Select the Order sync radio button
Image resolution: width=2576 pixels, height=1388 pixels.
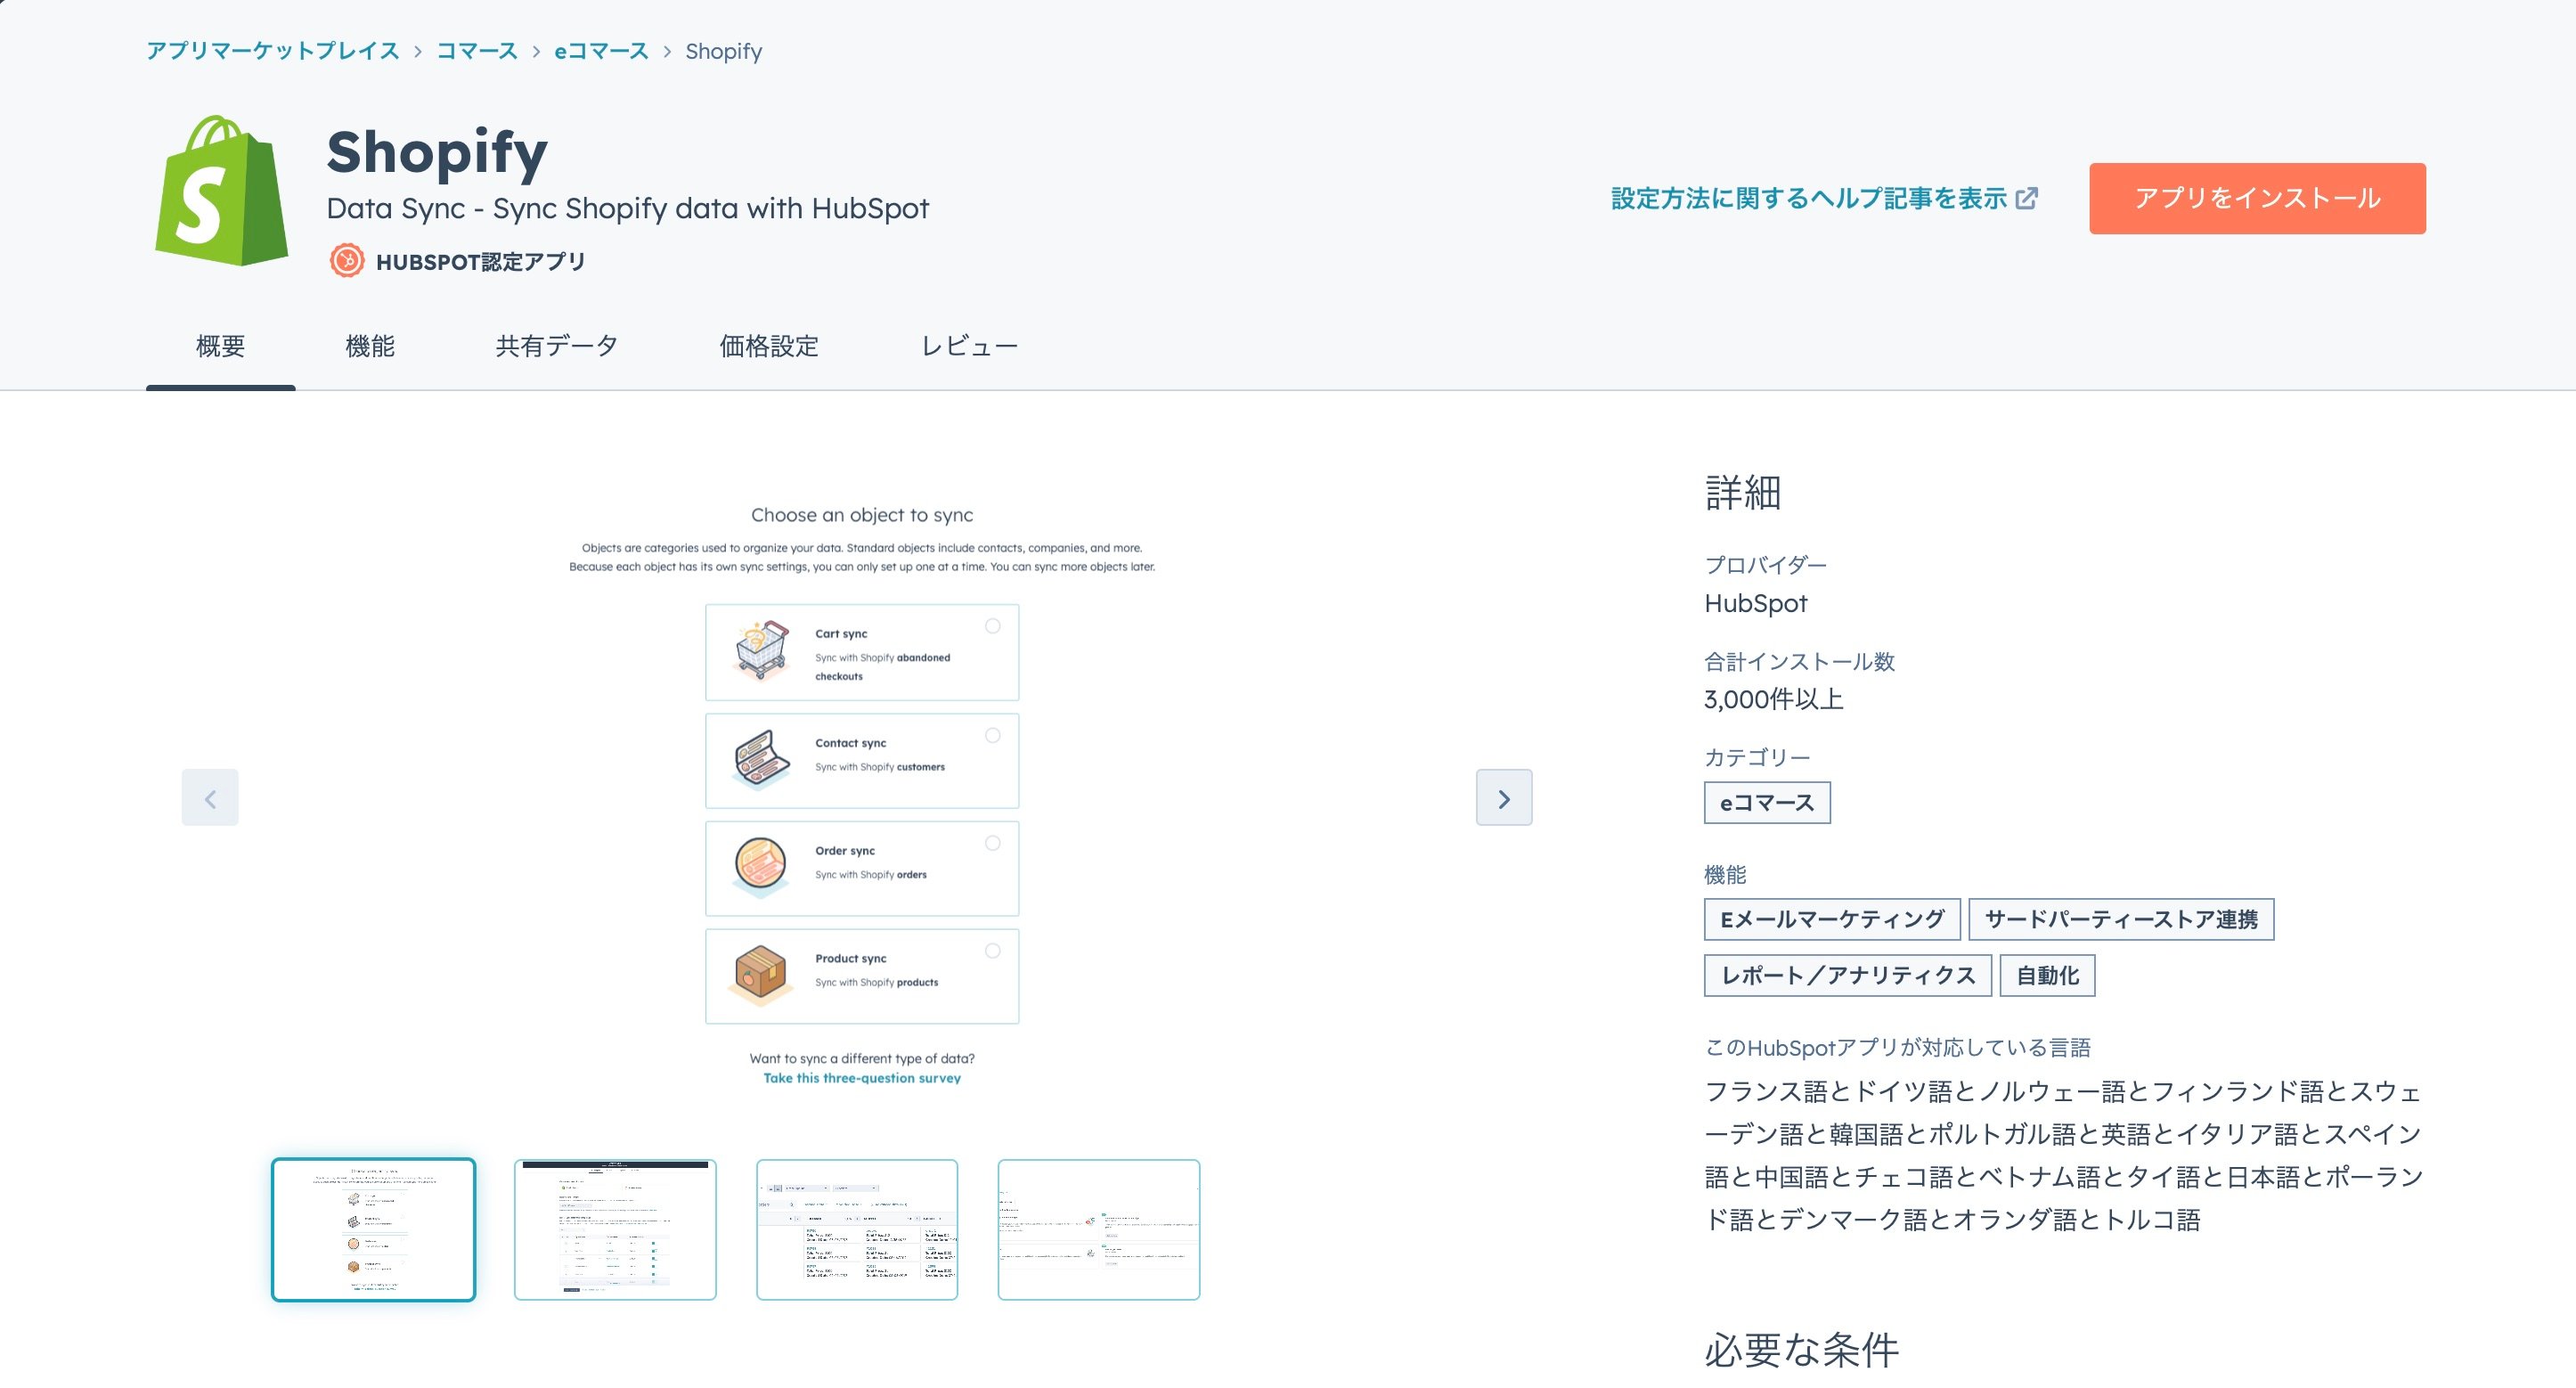[x=992, y=843]
